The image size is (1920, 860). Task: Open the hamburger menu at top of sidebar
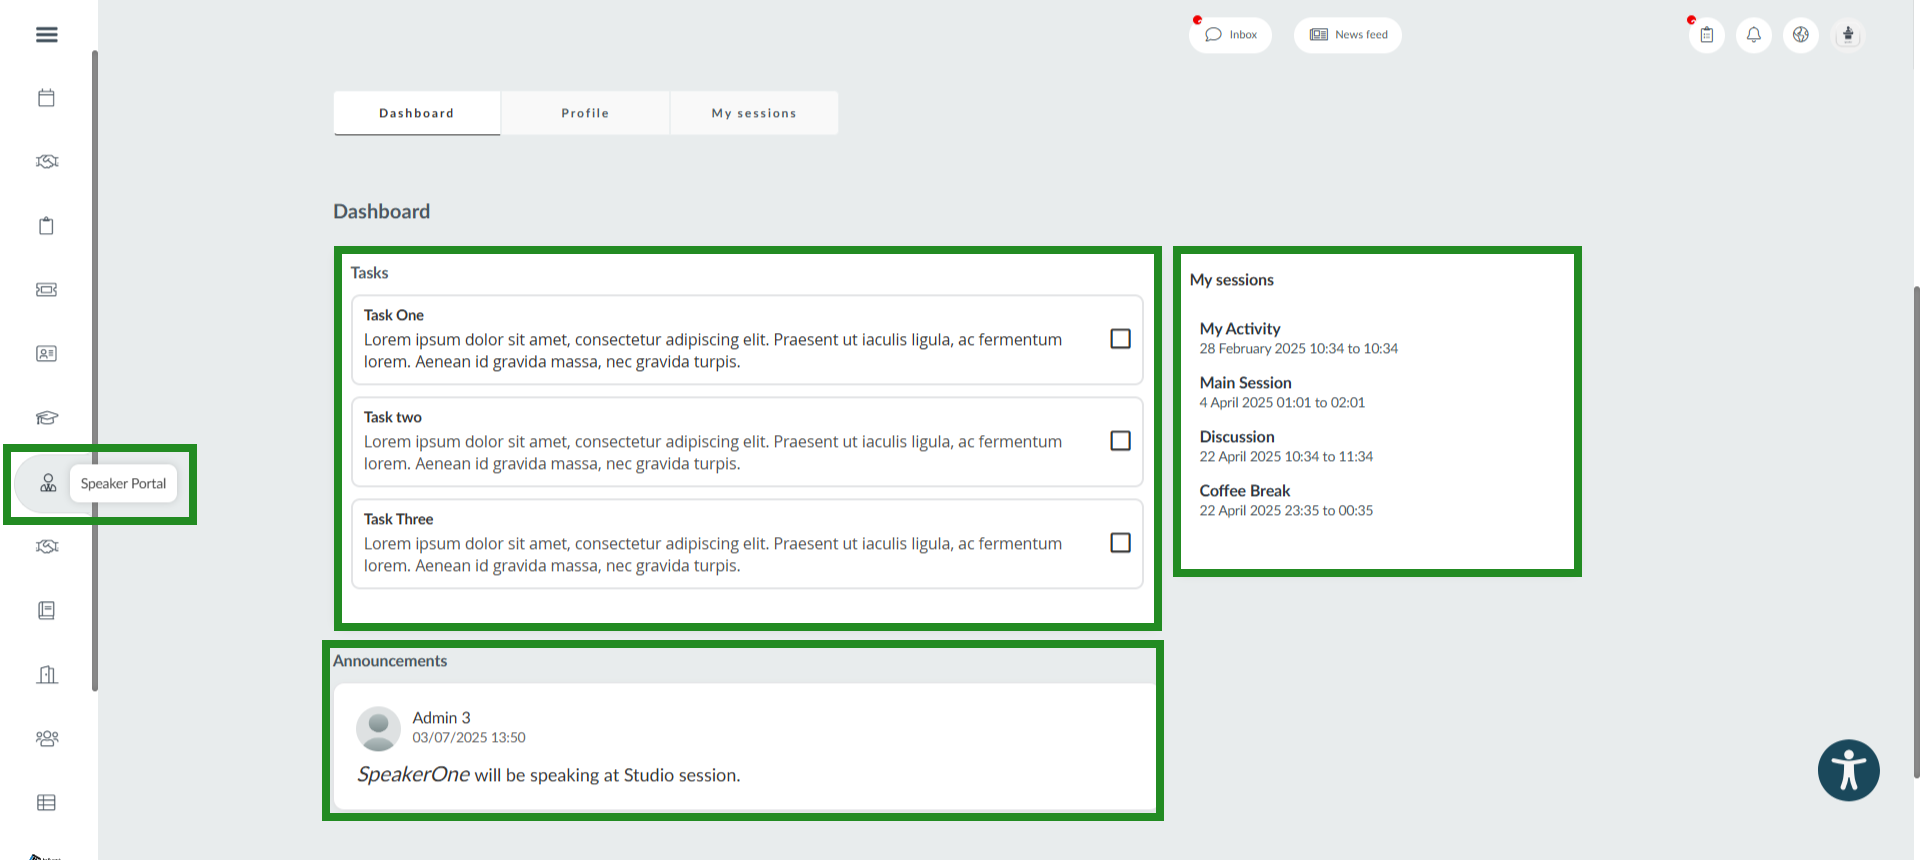pyautogui.click(x=46, y=34)
